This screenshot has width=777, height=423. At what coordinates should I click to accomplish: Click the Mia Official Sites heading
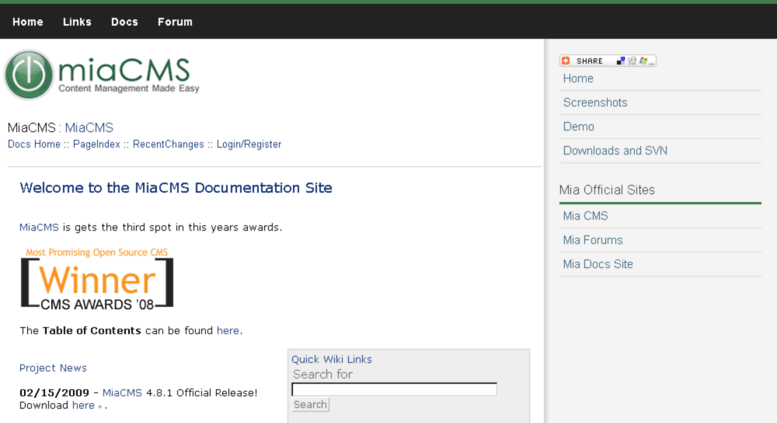(x=607, y=190)
